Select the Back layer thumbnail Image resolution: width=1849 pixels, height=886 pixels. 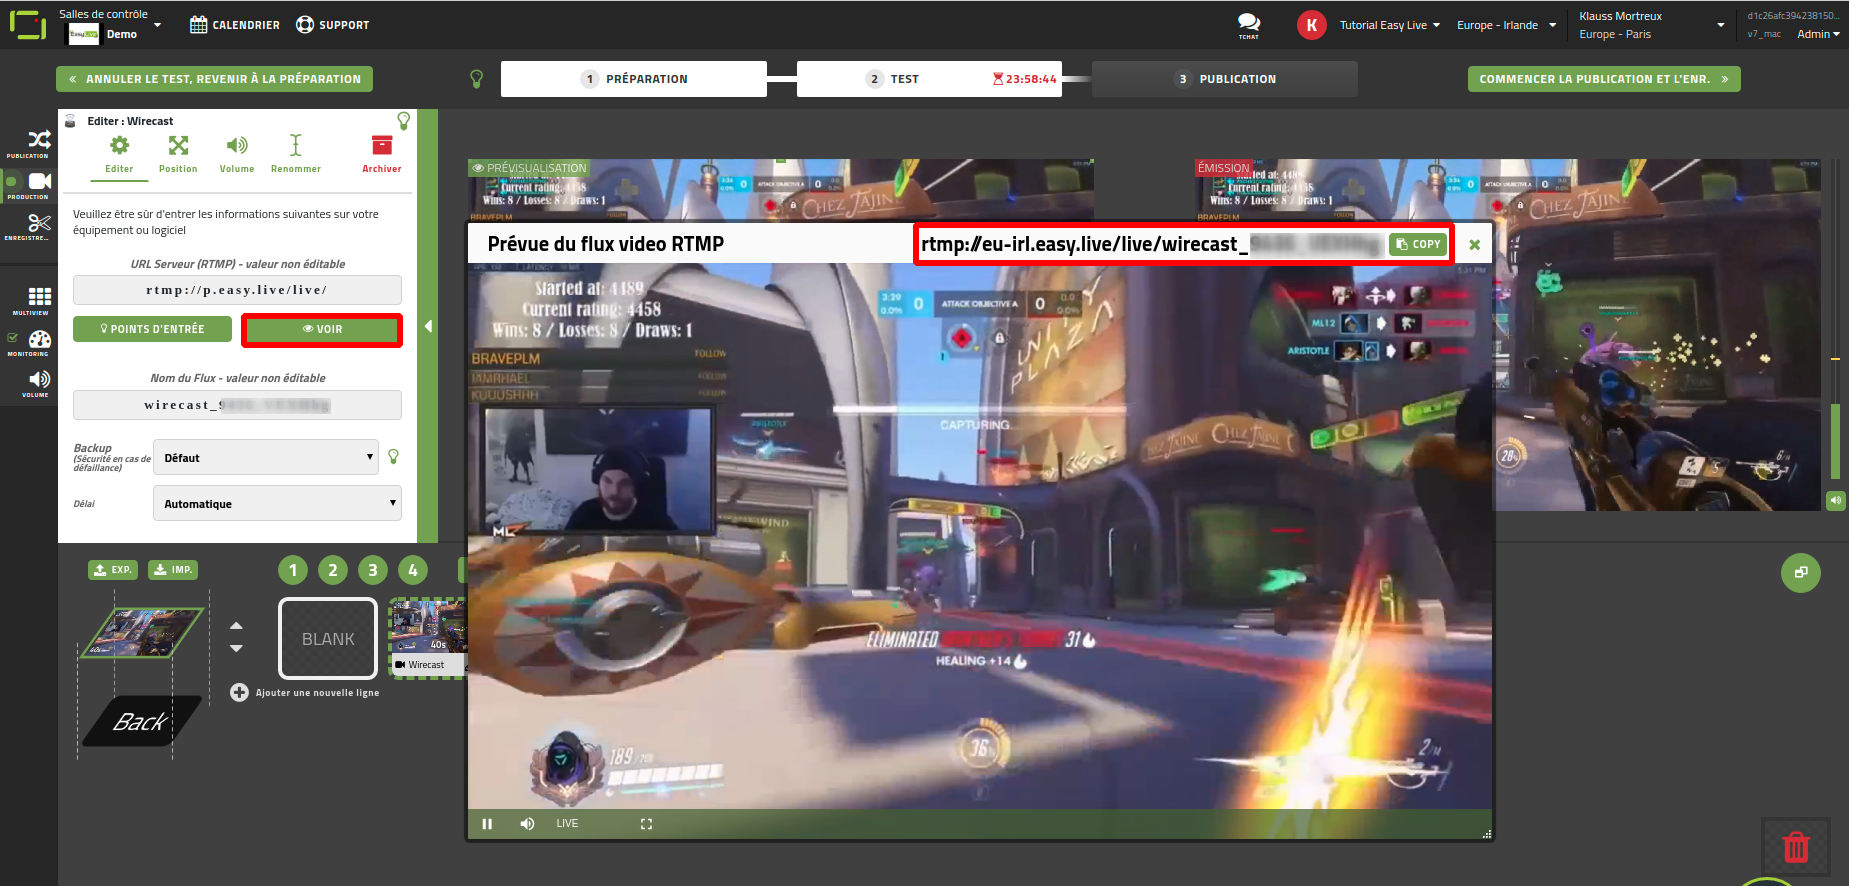coord(142,721)
